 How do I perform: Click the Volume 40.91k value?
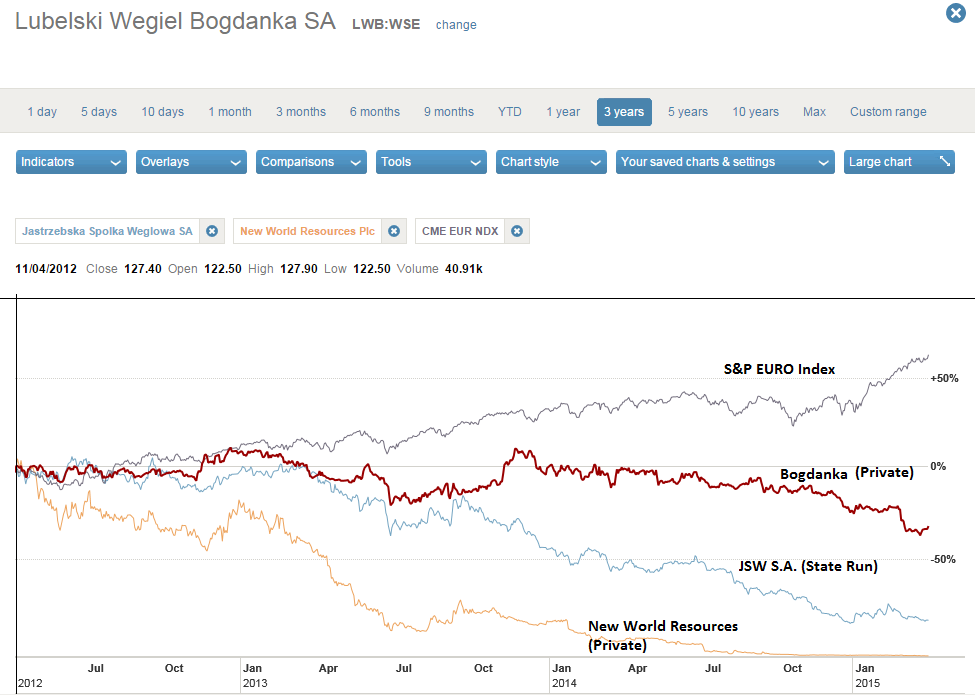[464, 269]
